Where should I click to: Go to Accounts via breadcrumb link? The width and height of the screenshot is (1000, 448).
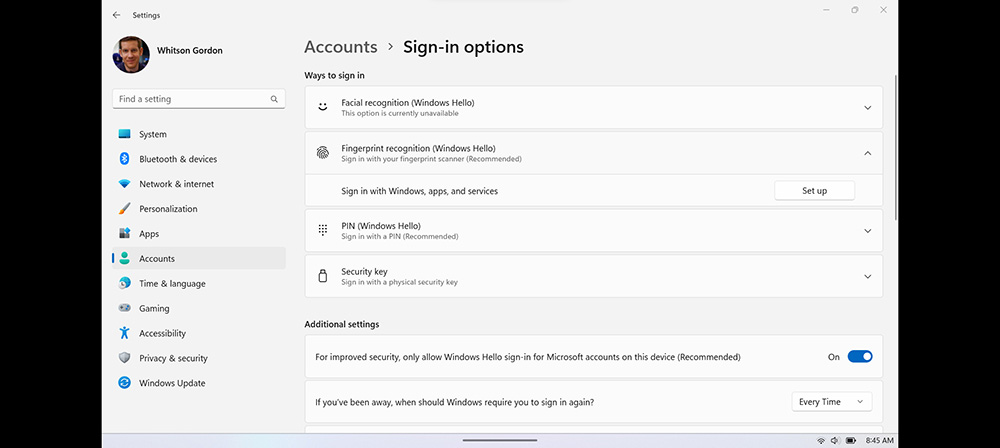341,47
